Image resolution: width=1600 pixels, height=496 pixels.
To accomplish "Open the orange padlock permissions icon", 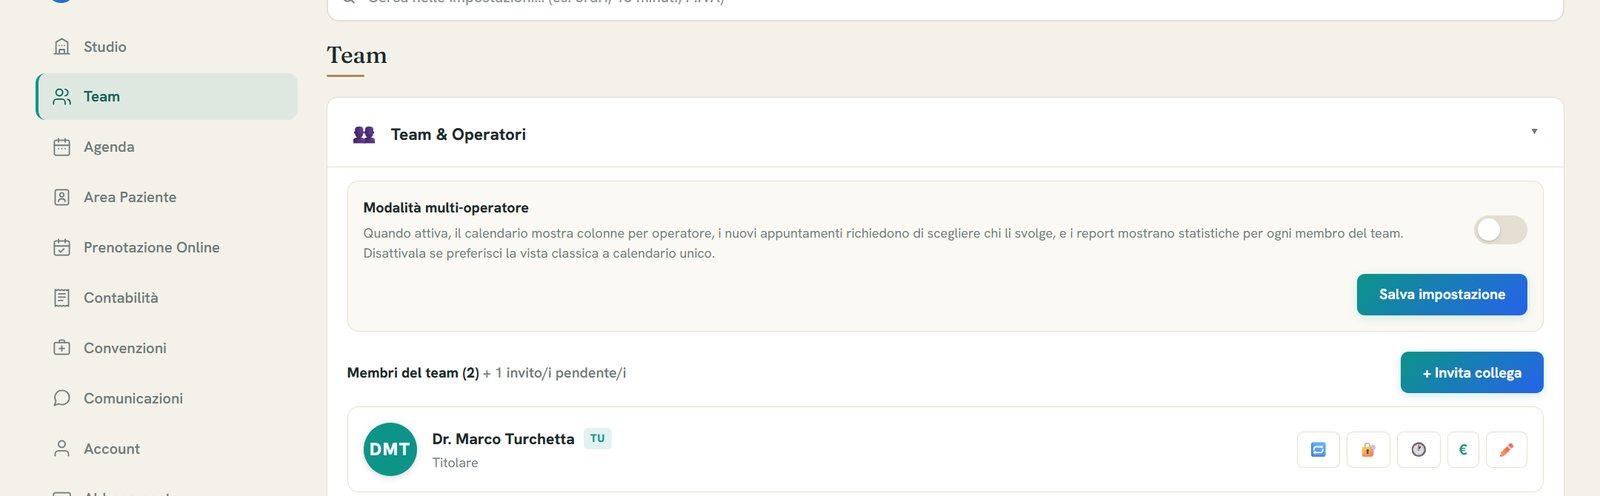I will 1368,450.
